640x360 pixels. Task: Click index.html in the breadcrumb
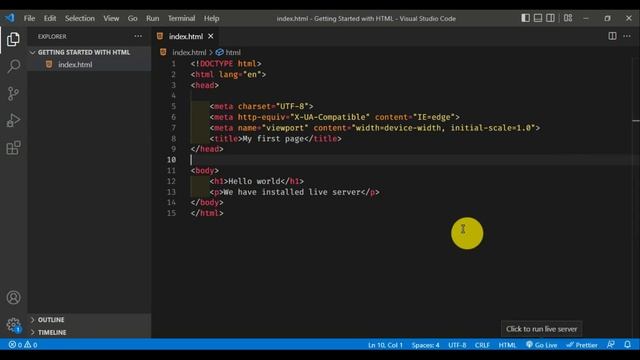189,52
